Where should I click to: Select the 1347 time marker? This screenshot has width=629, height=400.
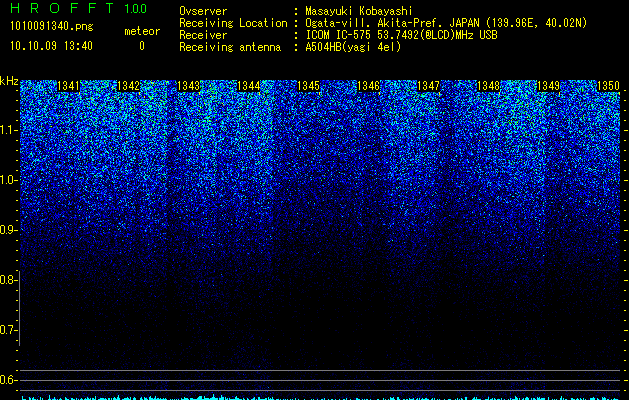point(428,86)
